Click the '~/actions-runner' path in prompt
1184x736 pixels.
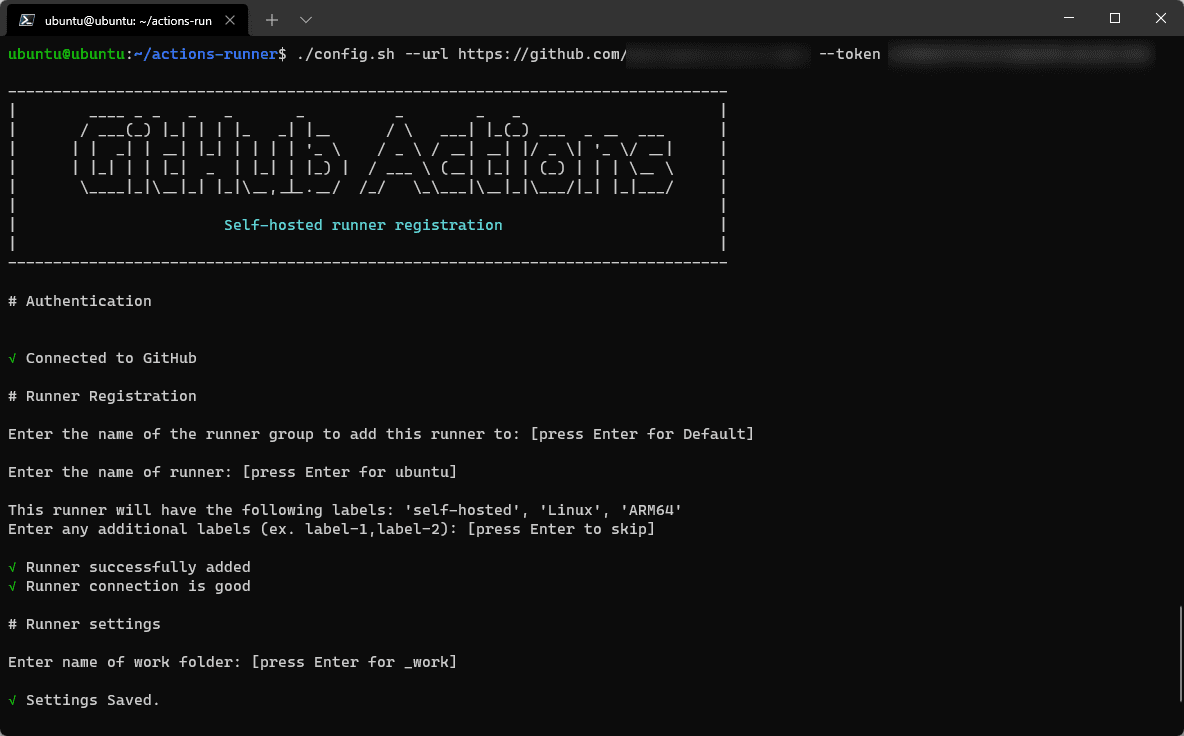pos(206,54)
